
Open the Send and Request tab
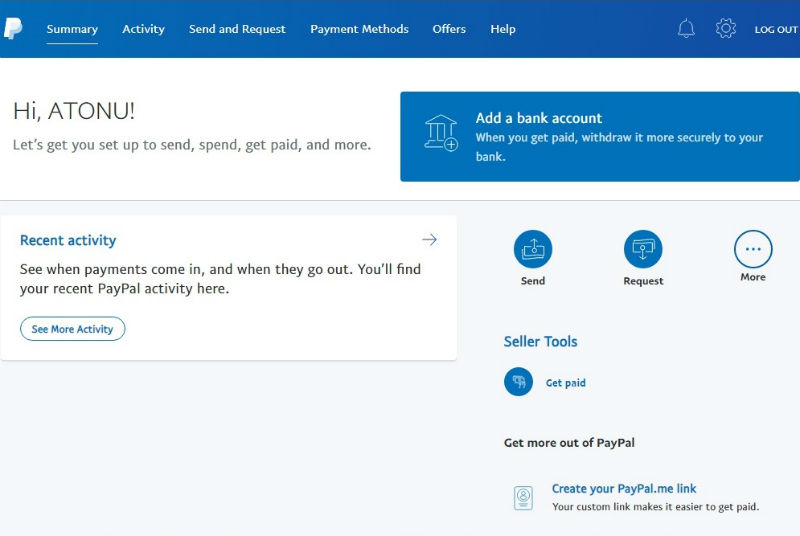point(237,29)
